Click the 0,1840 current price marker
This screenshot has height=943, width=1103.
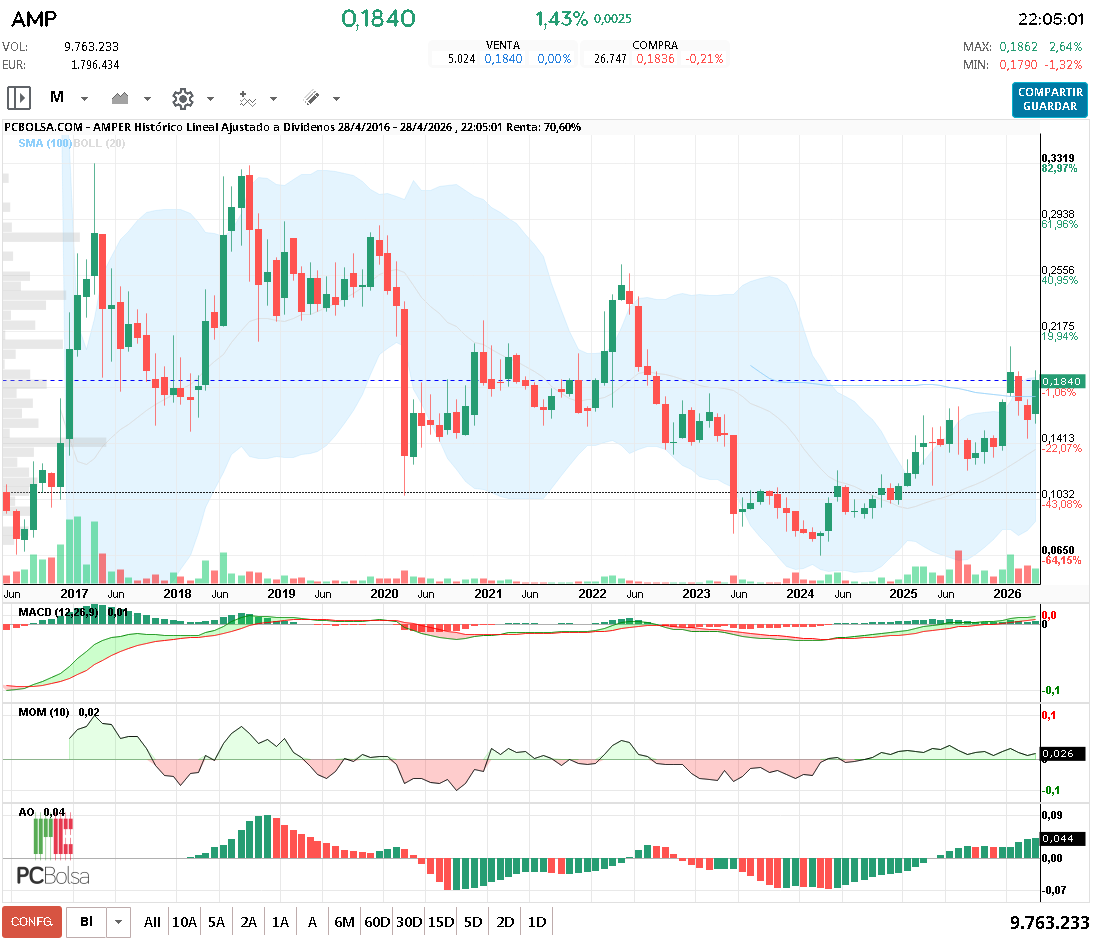tap(1062, 382)
